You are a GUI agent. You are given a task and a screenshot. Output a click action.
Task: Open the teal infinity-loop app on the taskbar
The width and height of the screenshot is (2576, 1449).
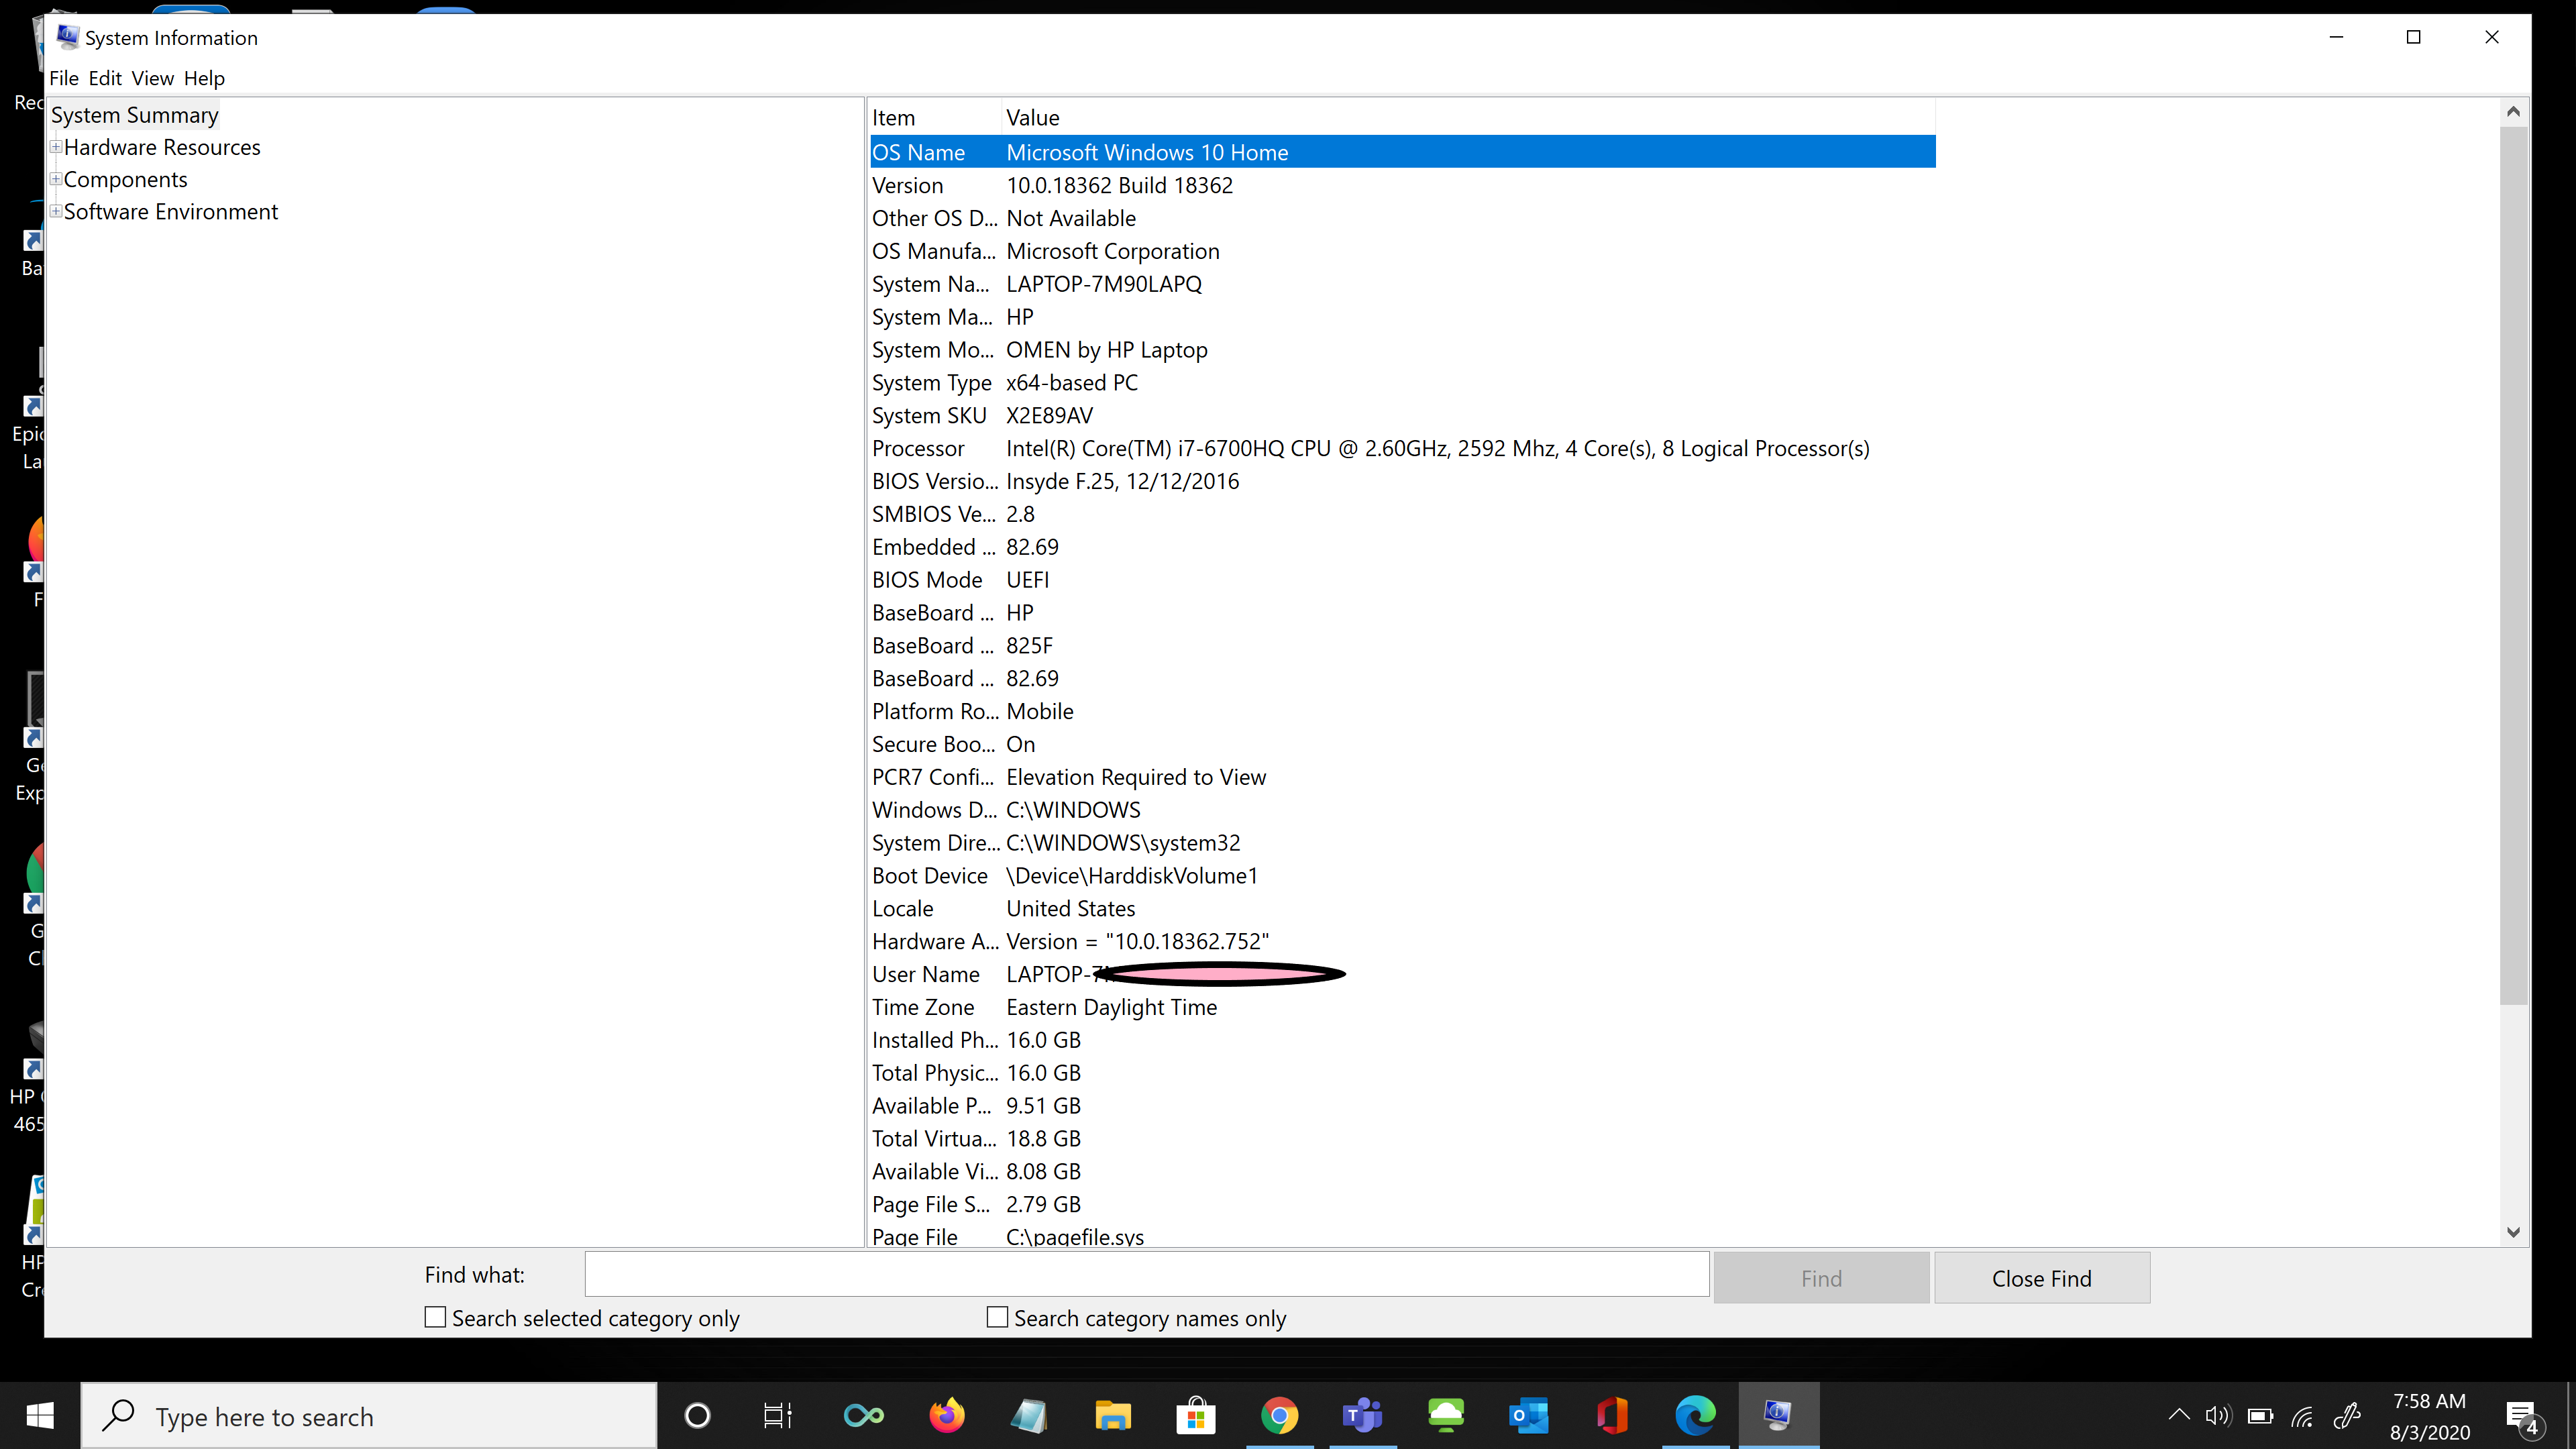(863, 1415)
